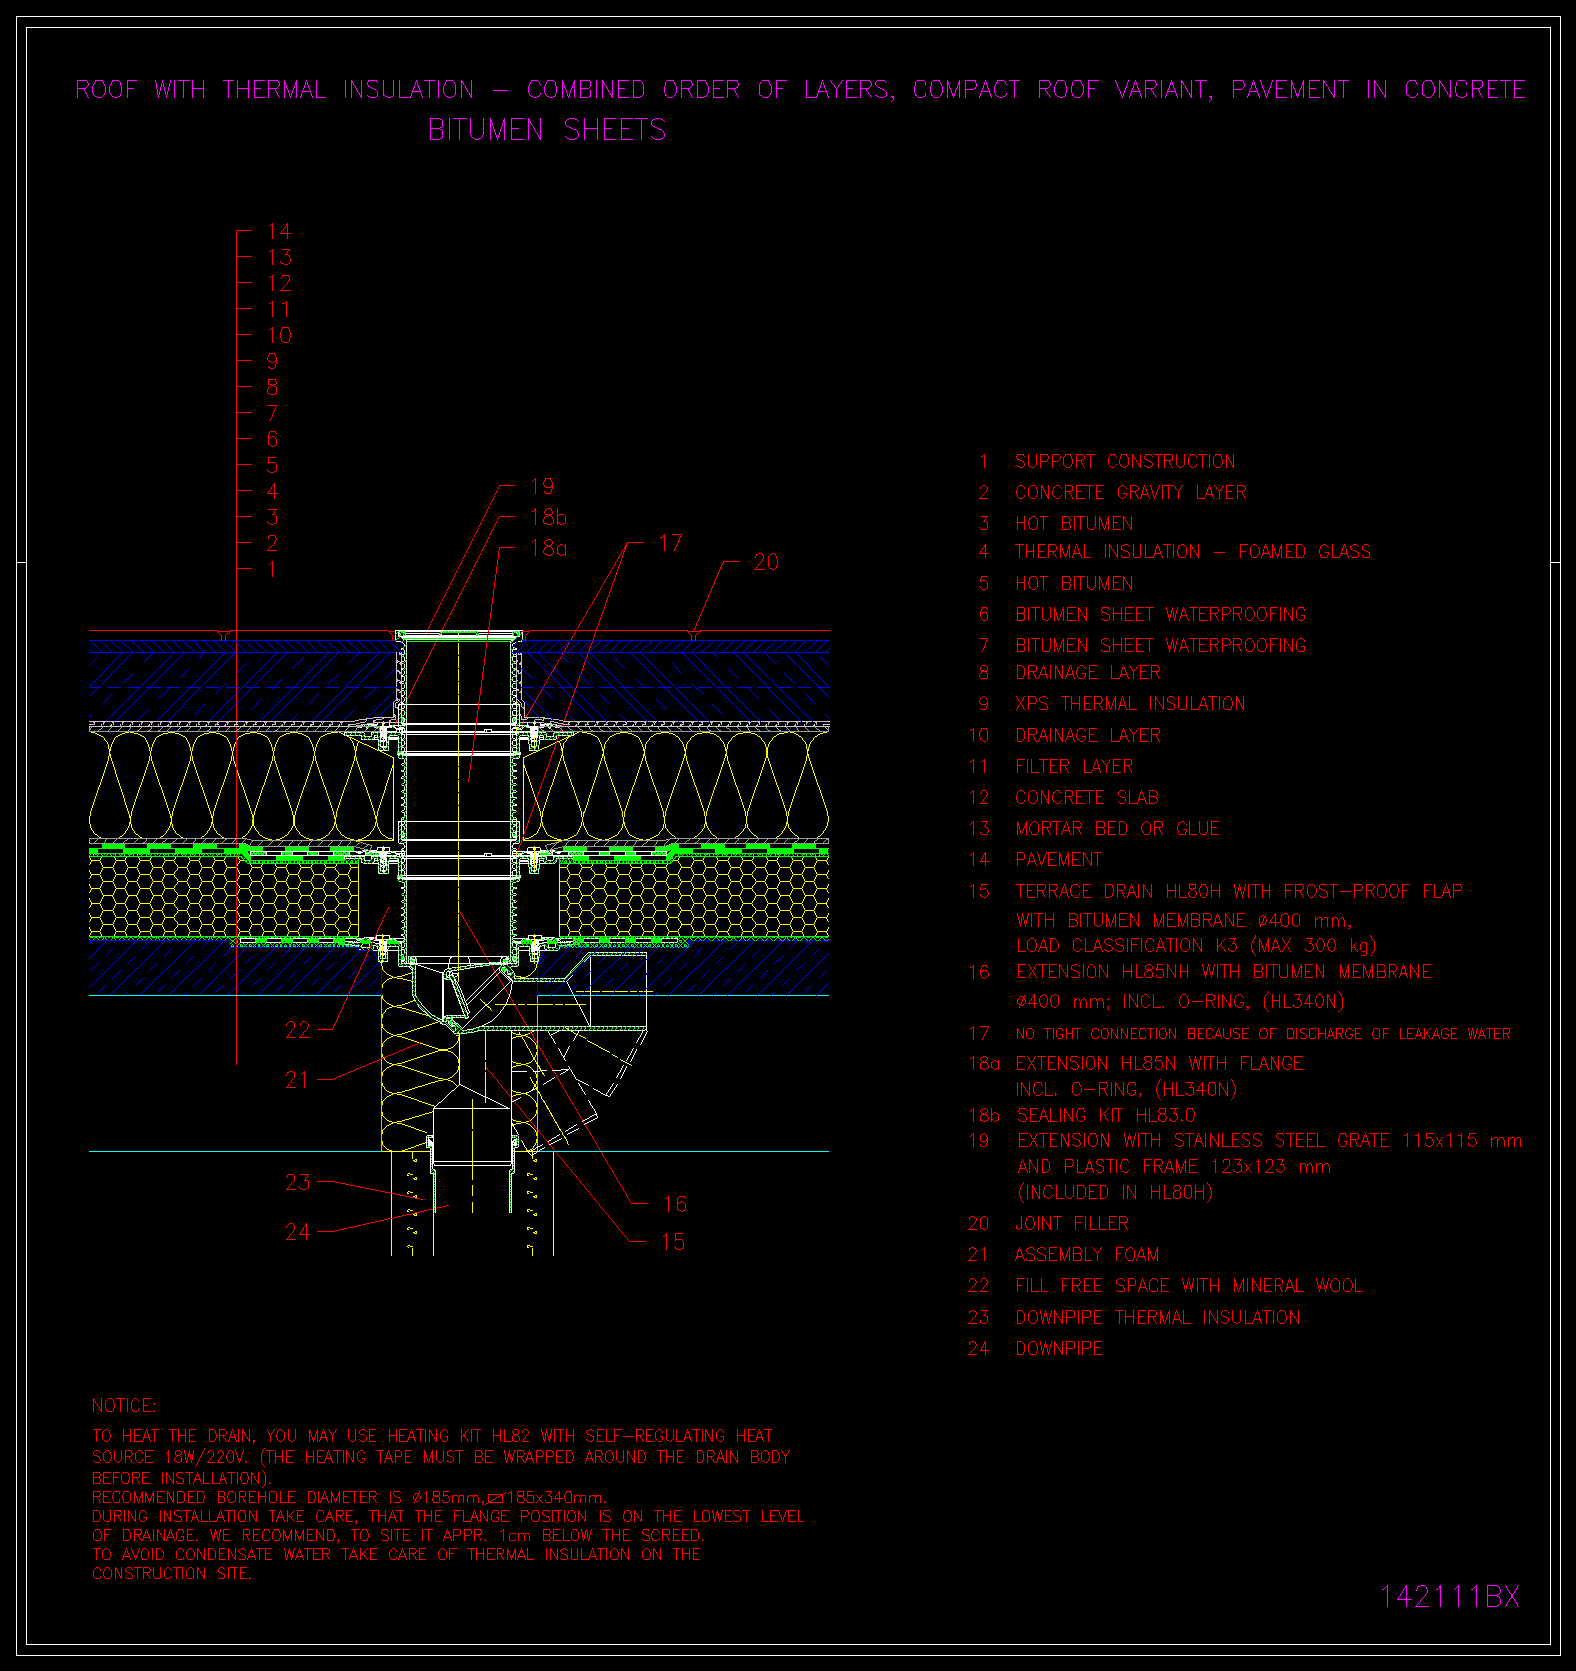Select callout label 18b in drawing
This screenshot has width=1576, height=1671.
[548, 517]
